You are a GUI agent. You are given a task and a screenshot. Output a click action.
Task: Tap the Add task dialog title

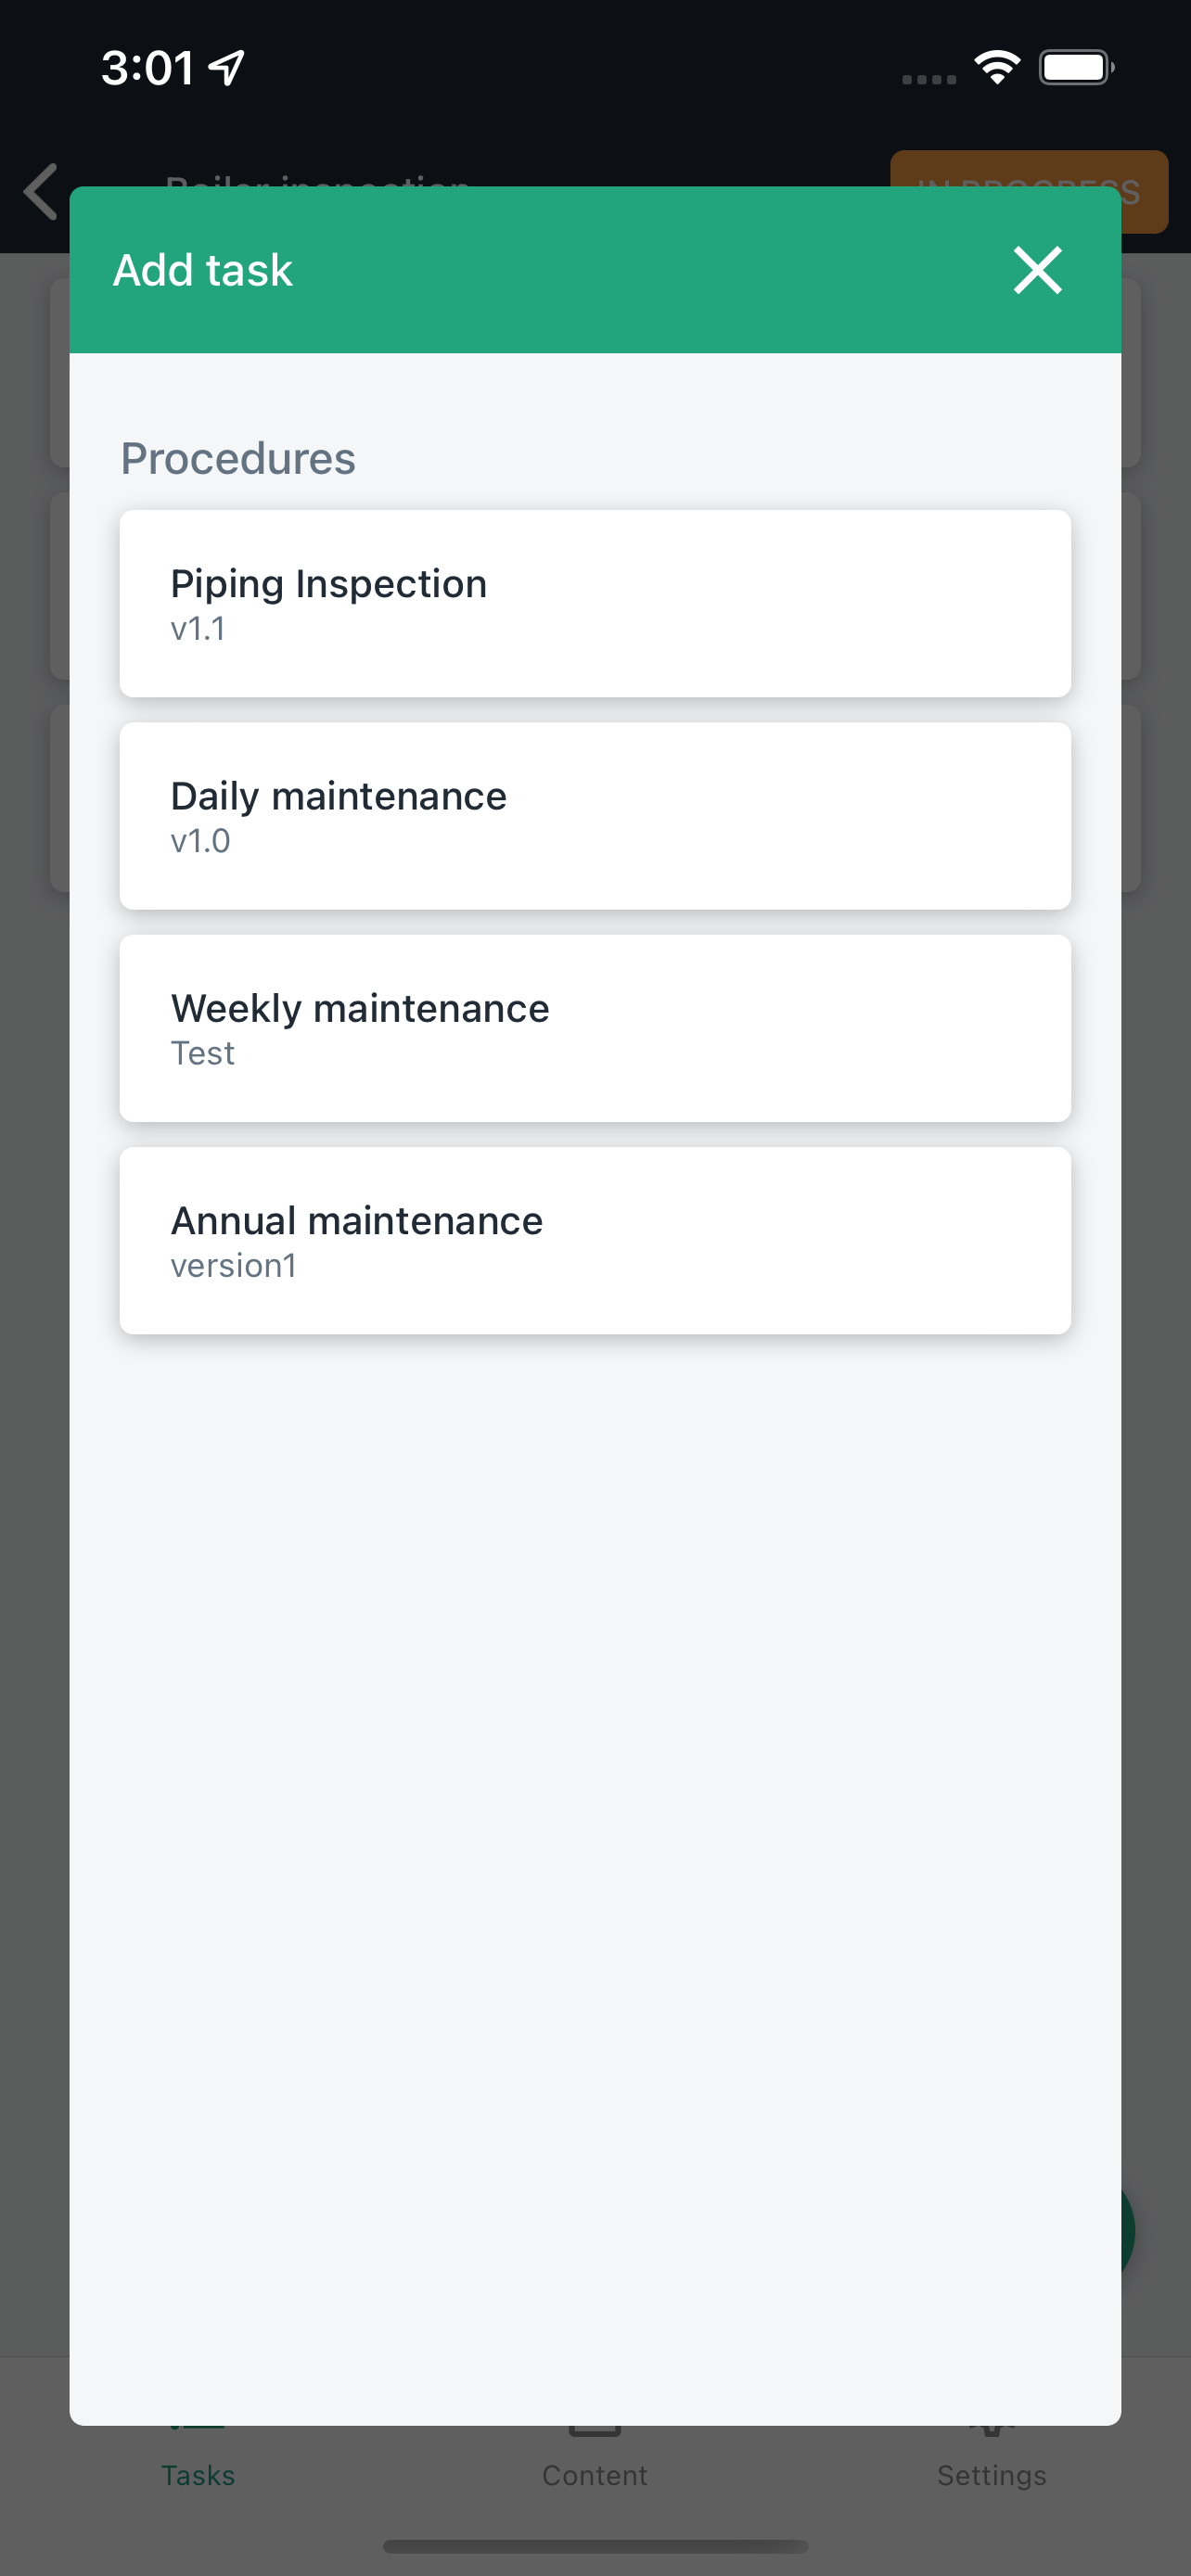pos(203,270)
